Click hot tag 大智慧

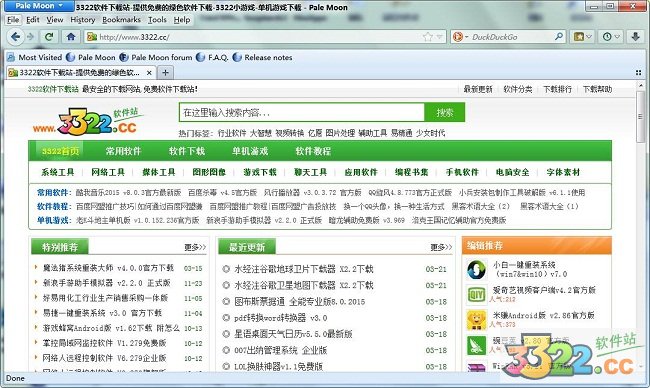pyautogui.click(x=260, y=133)
